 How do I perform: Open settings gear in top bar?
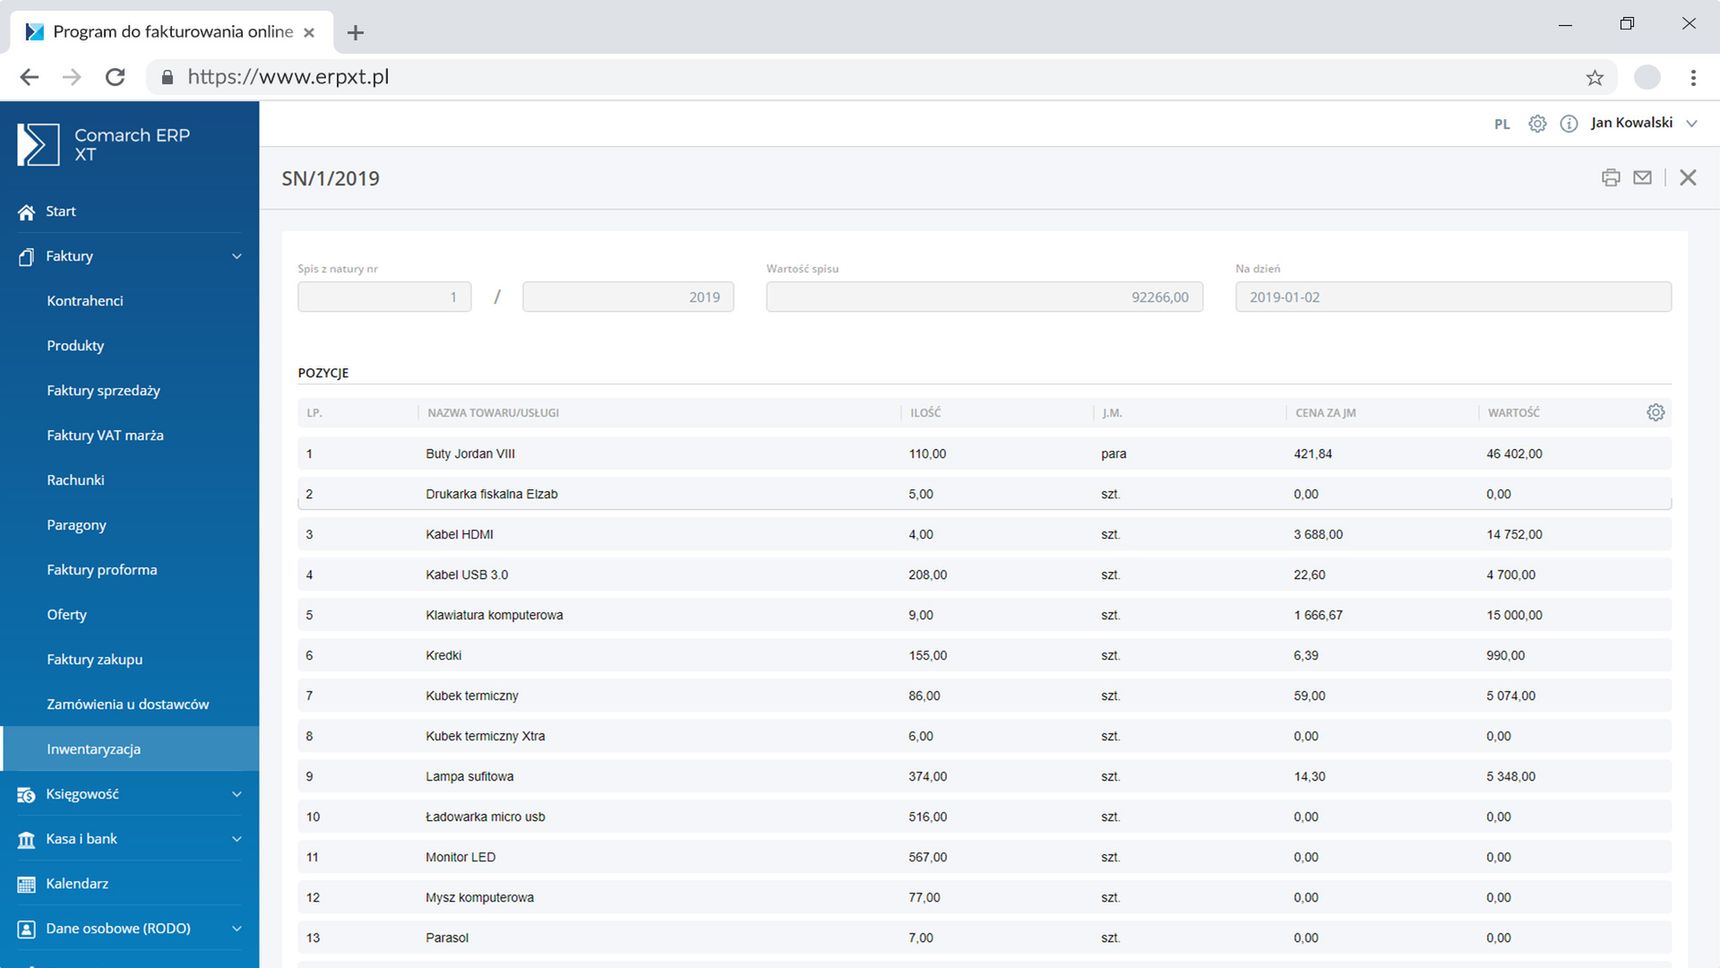1537,123
